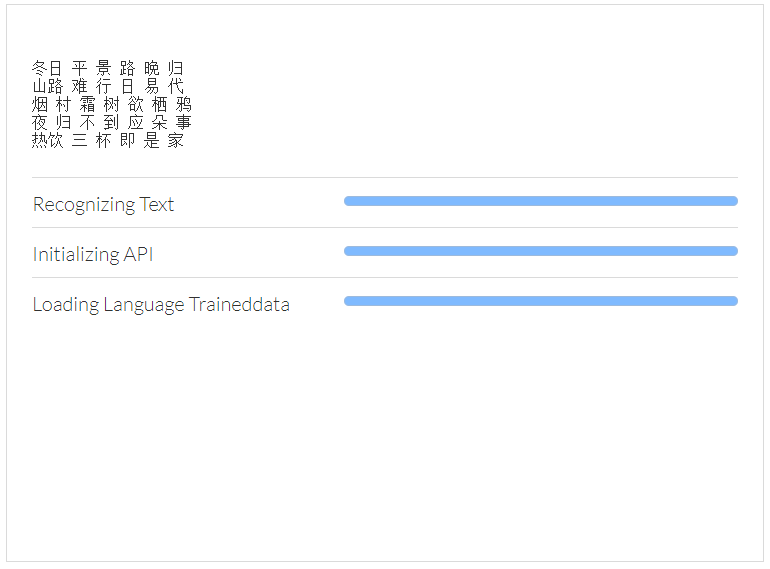The image size is (770, 569).
Task: Click the character 夜 starting the fourth line
Action: 39,122
